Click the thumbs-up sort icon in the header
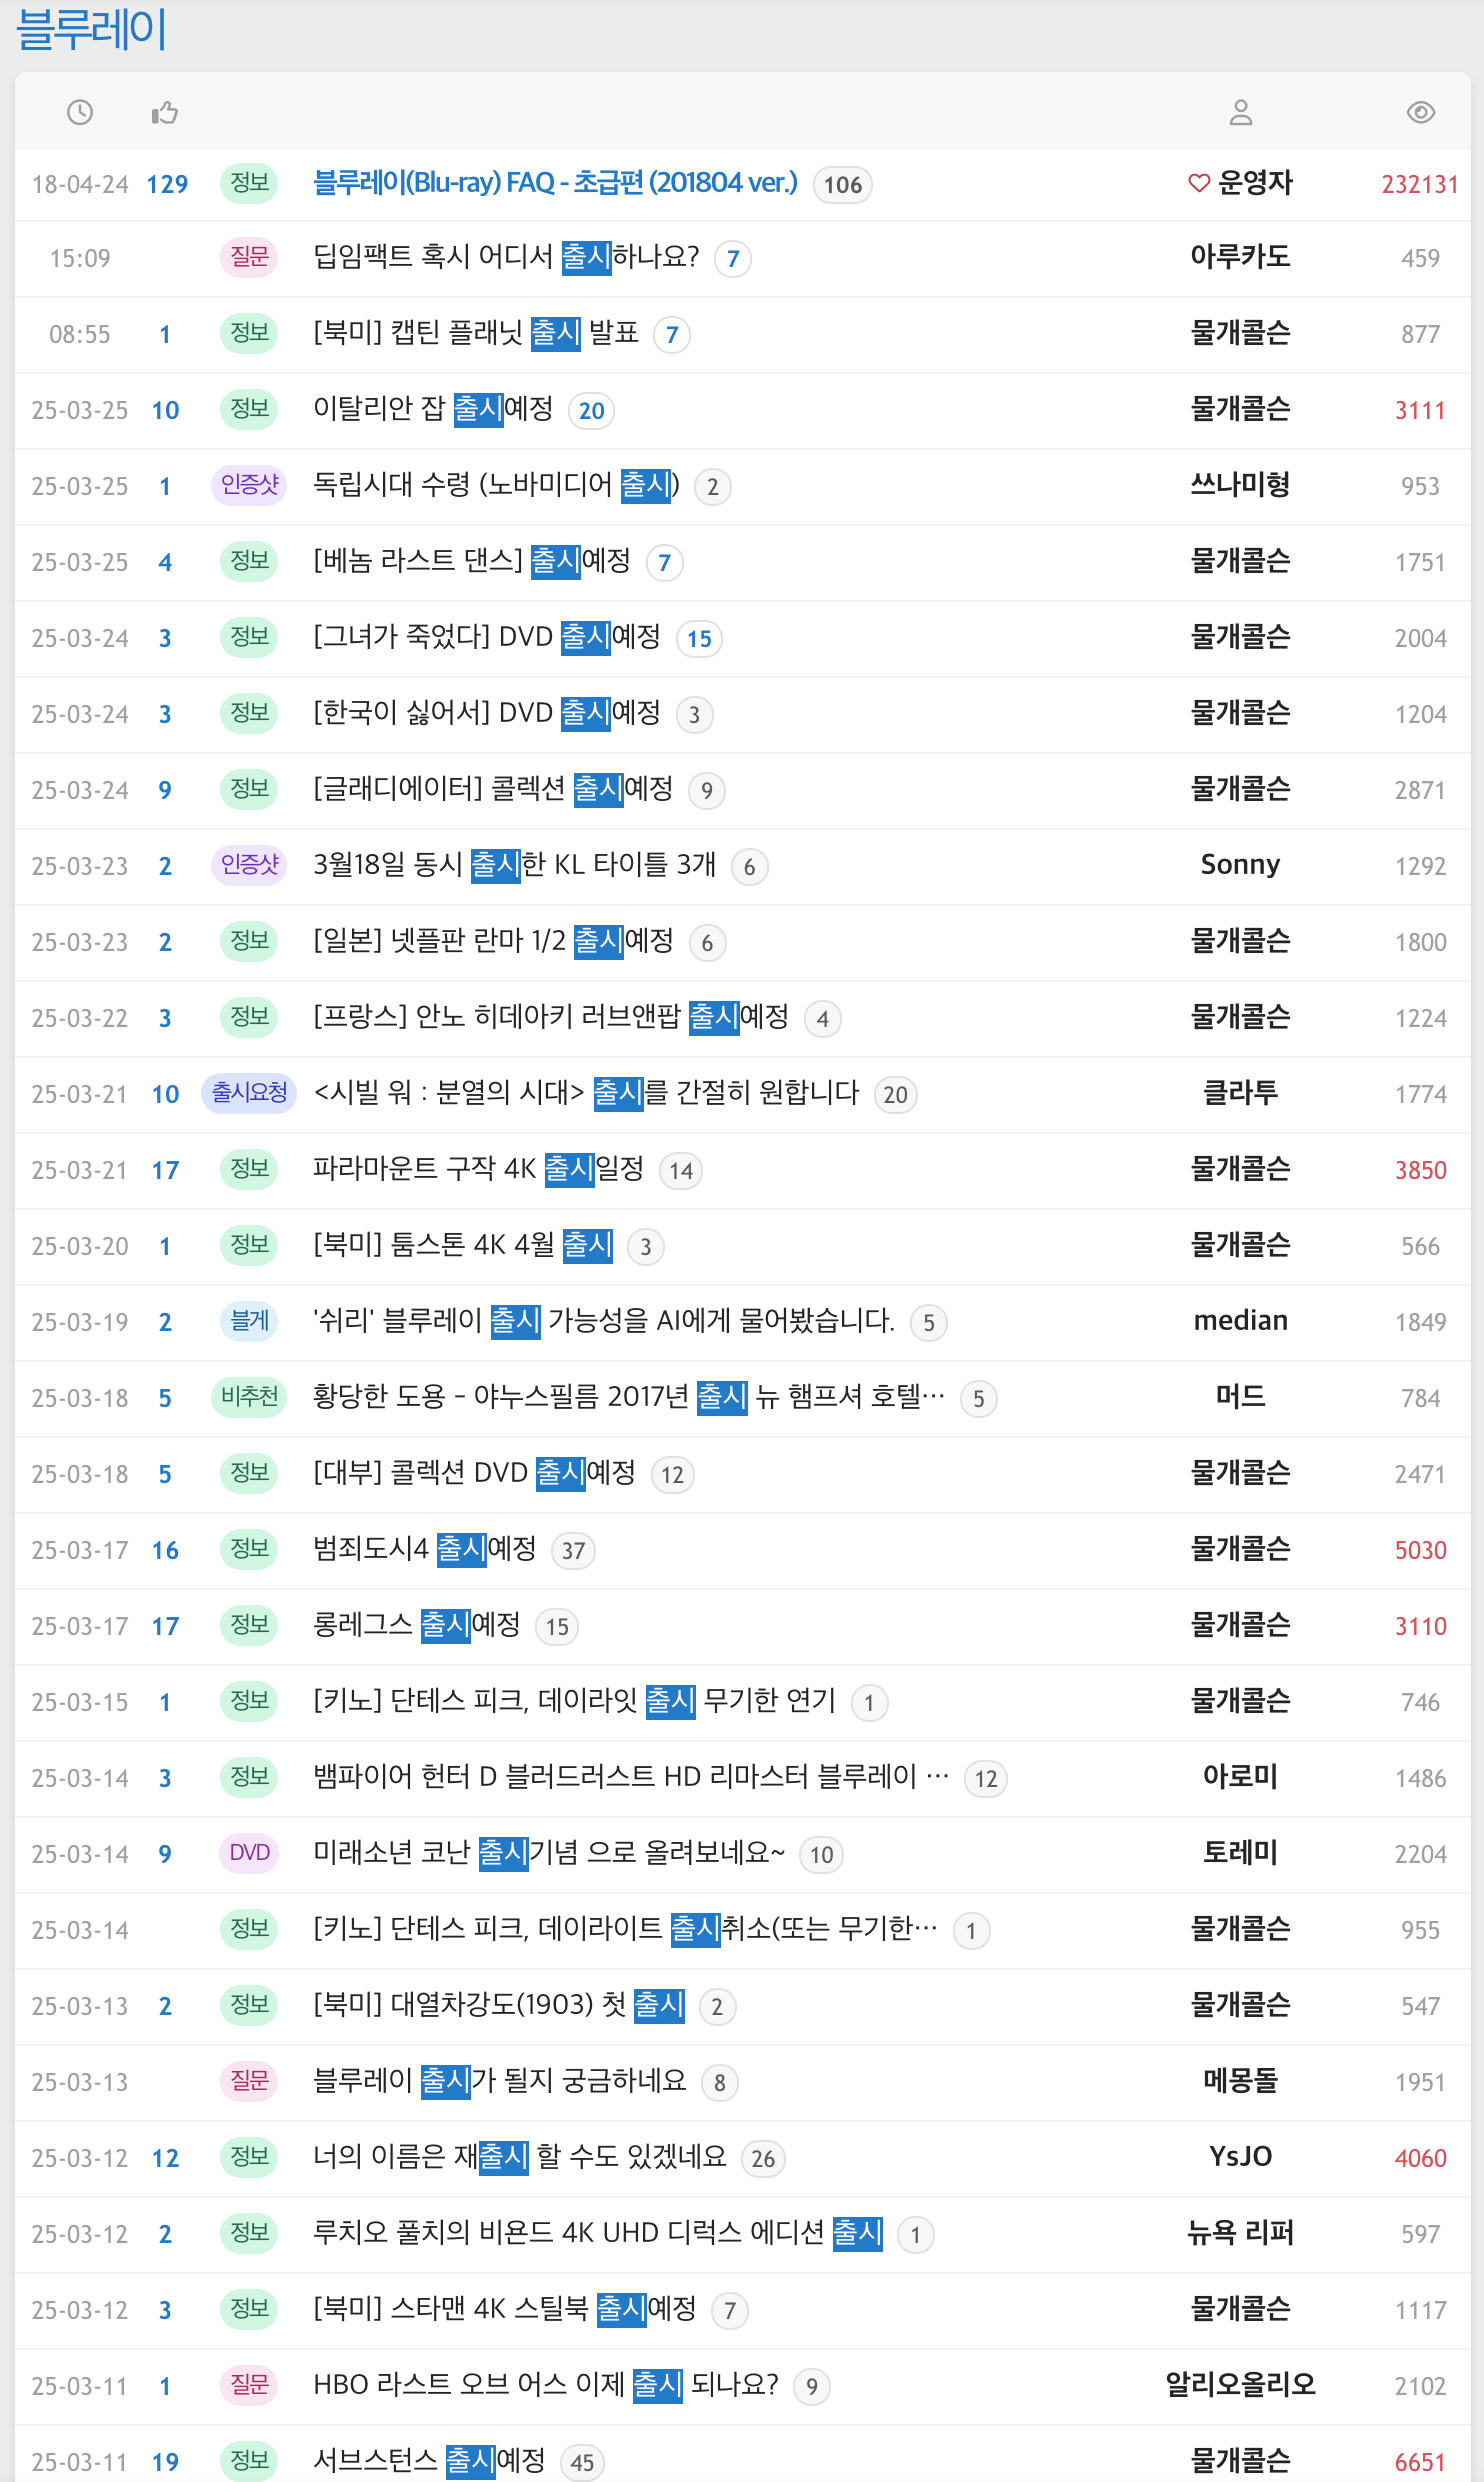 click(x=165, y=111)
